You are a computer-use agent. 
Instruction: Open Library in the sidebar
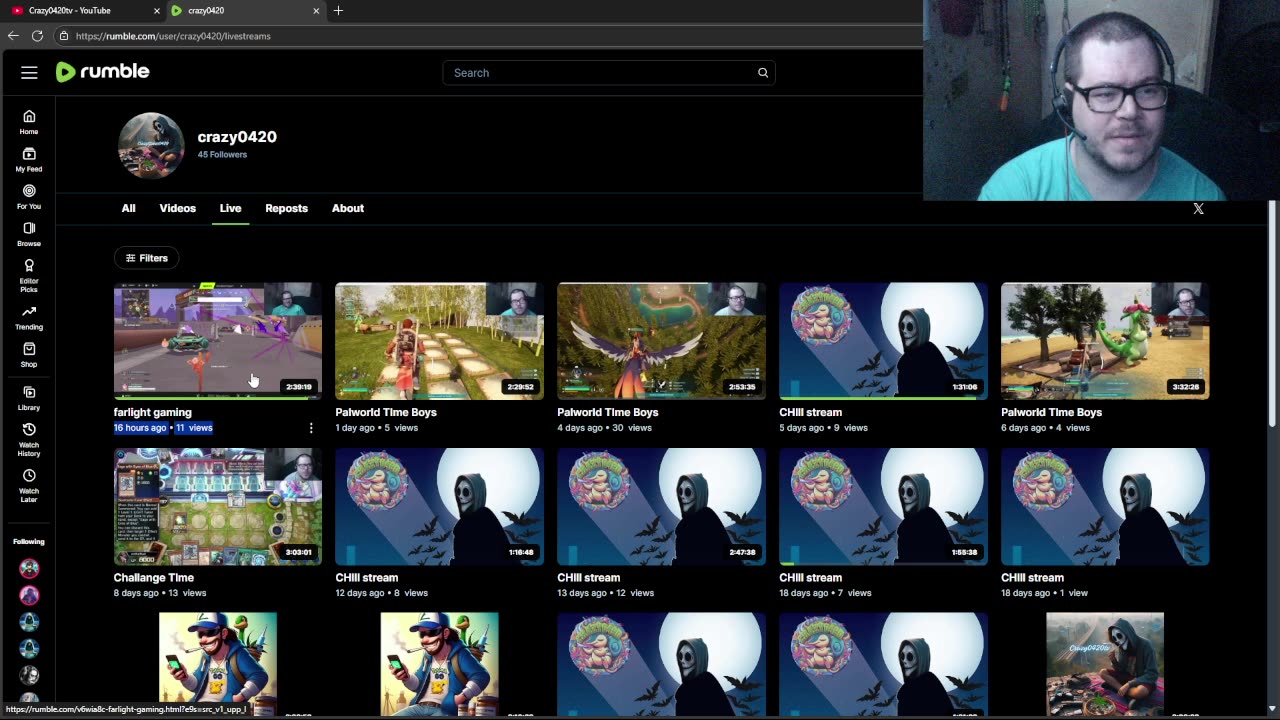coord(29,399)
